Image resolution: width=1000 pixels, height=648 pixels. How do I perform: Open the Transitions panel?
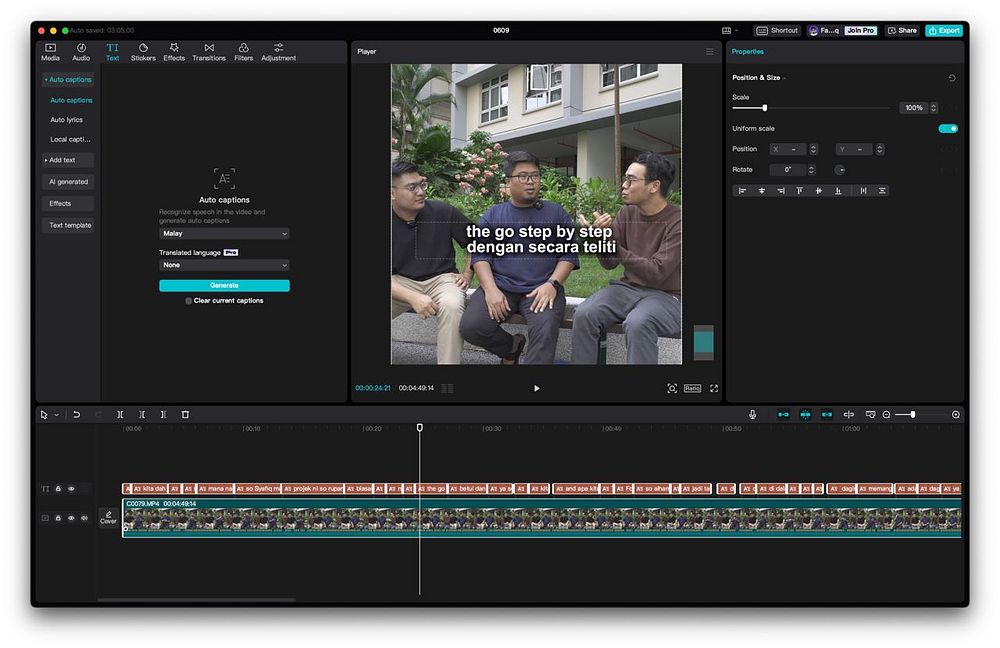[209, 52]
